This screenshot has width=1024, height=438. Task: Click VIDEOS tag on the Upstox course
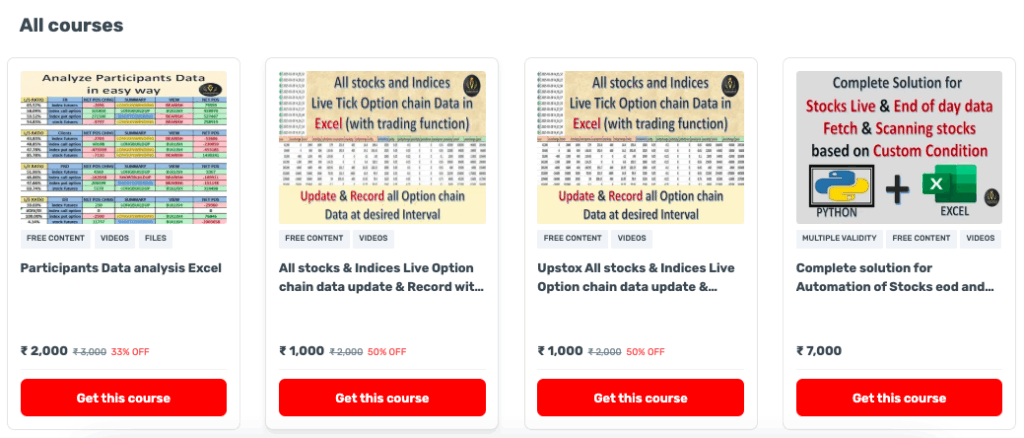[x=632, y=239]
